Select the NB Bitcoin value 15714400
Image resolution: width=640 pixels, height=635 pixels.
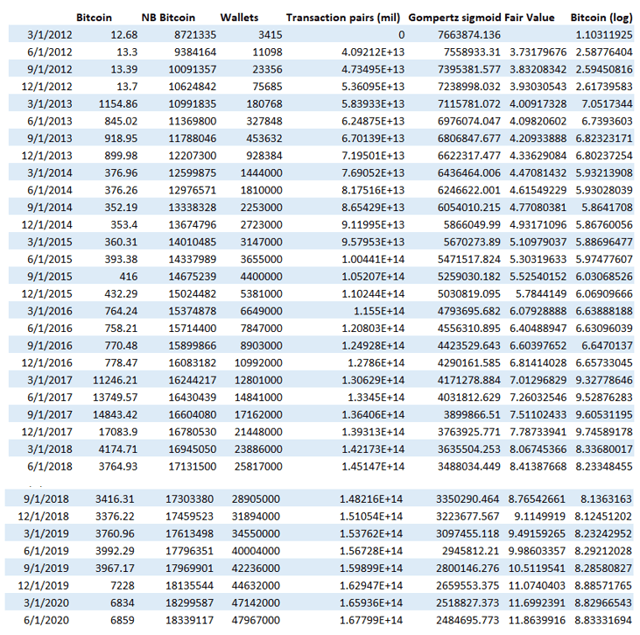point(192,329)
